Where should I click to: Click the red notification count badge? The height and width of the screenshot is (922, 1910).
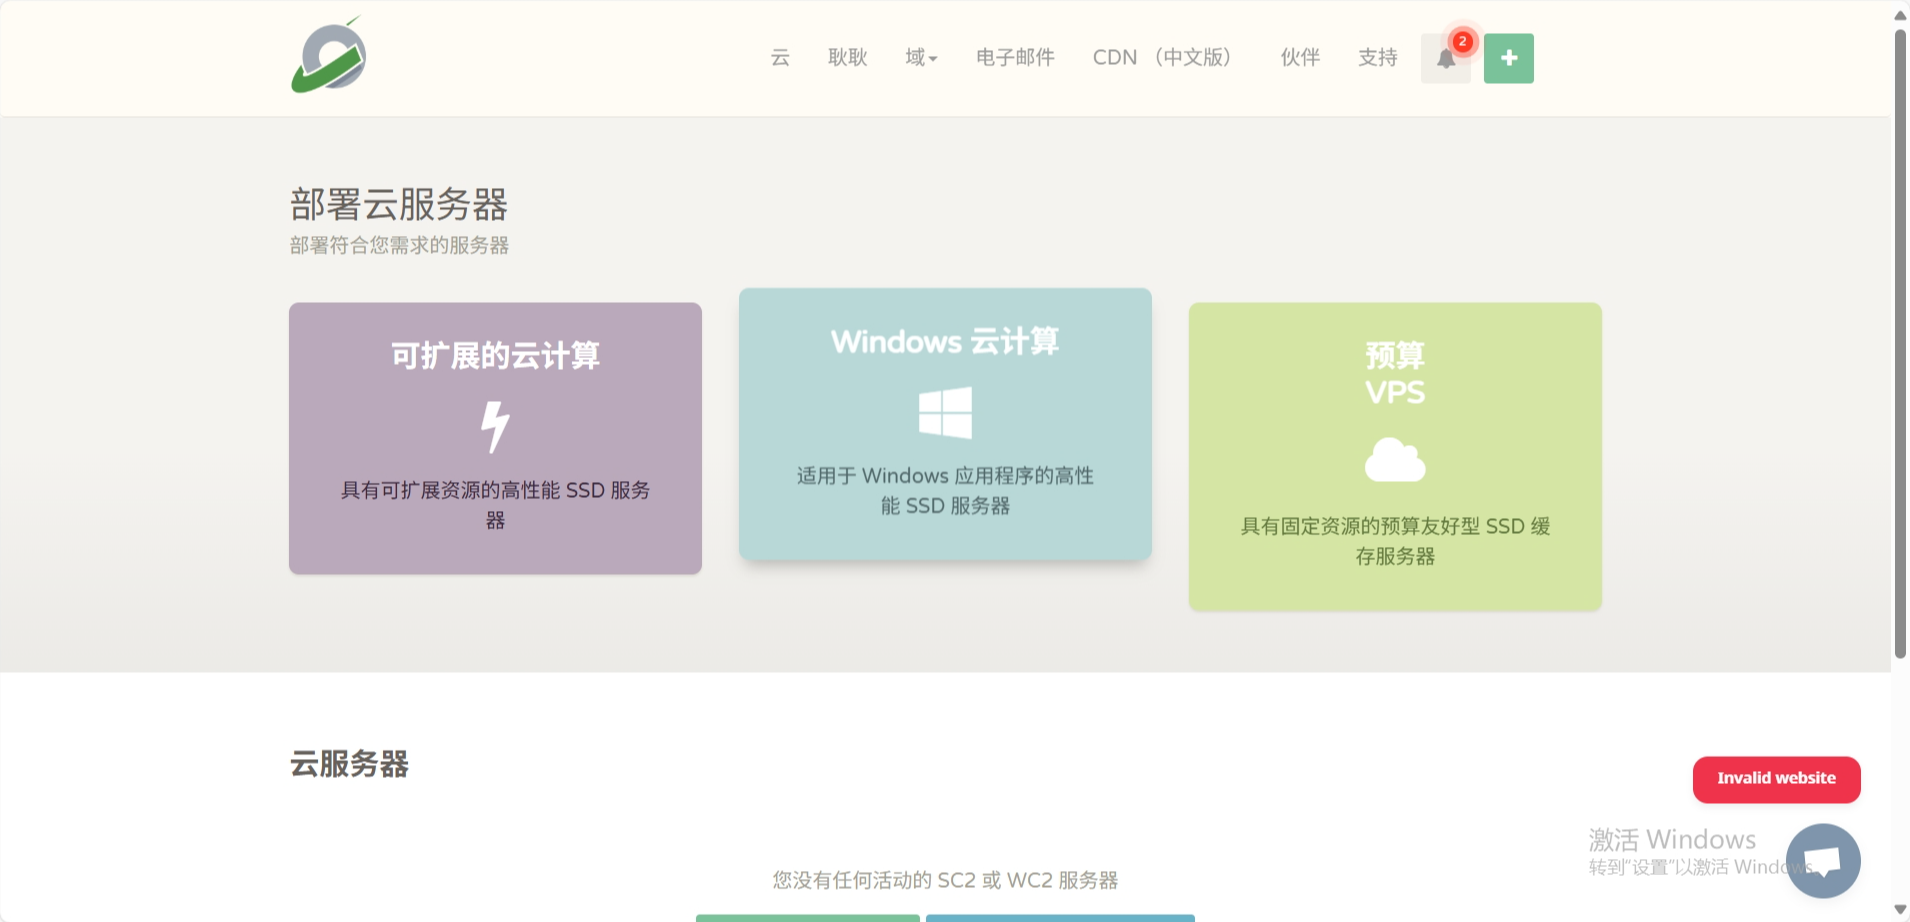click(x=1462, y=42)
